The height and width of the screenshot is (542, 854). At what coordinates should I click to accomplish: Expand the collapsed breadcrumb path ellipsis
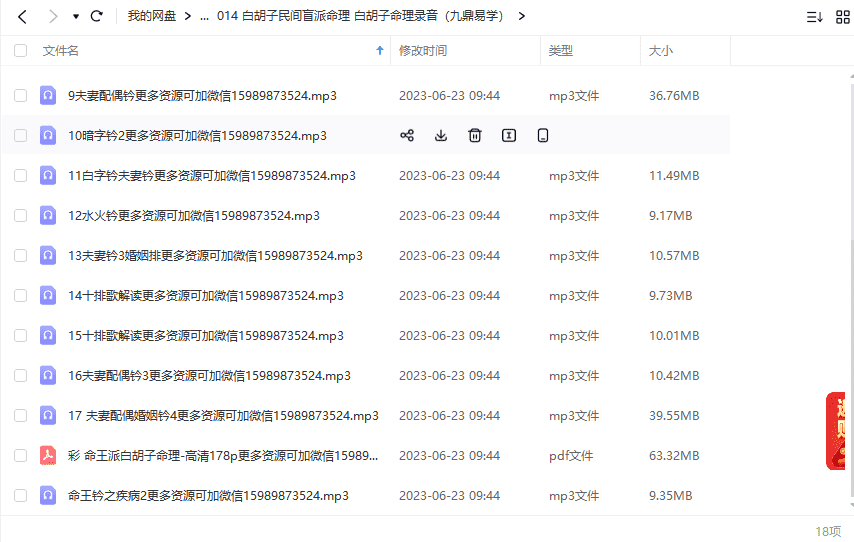coord(204,16)
